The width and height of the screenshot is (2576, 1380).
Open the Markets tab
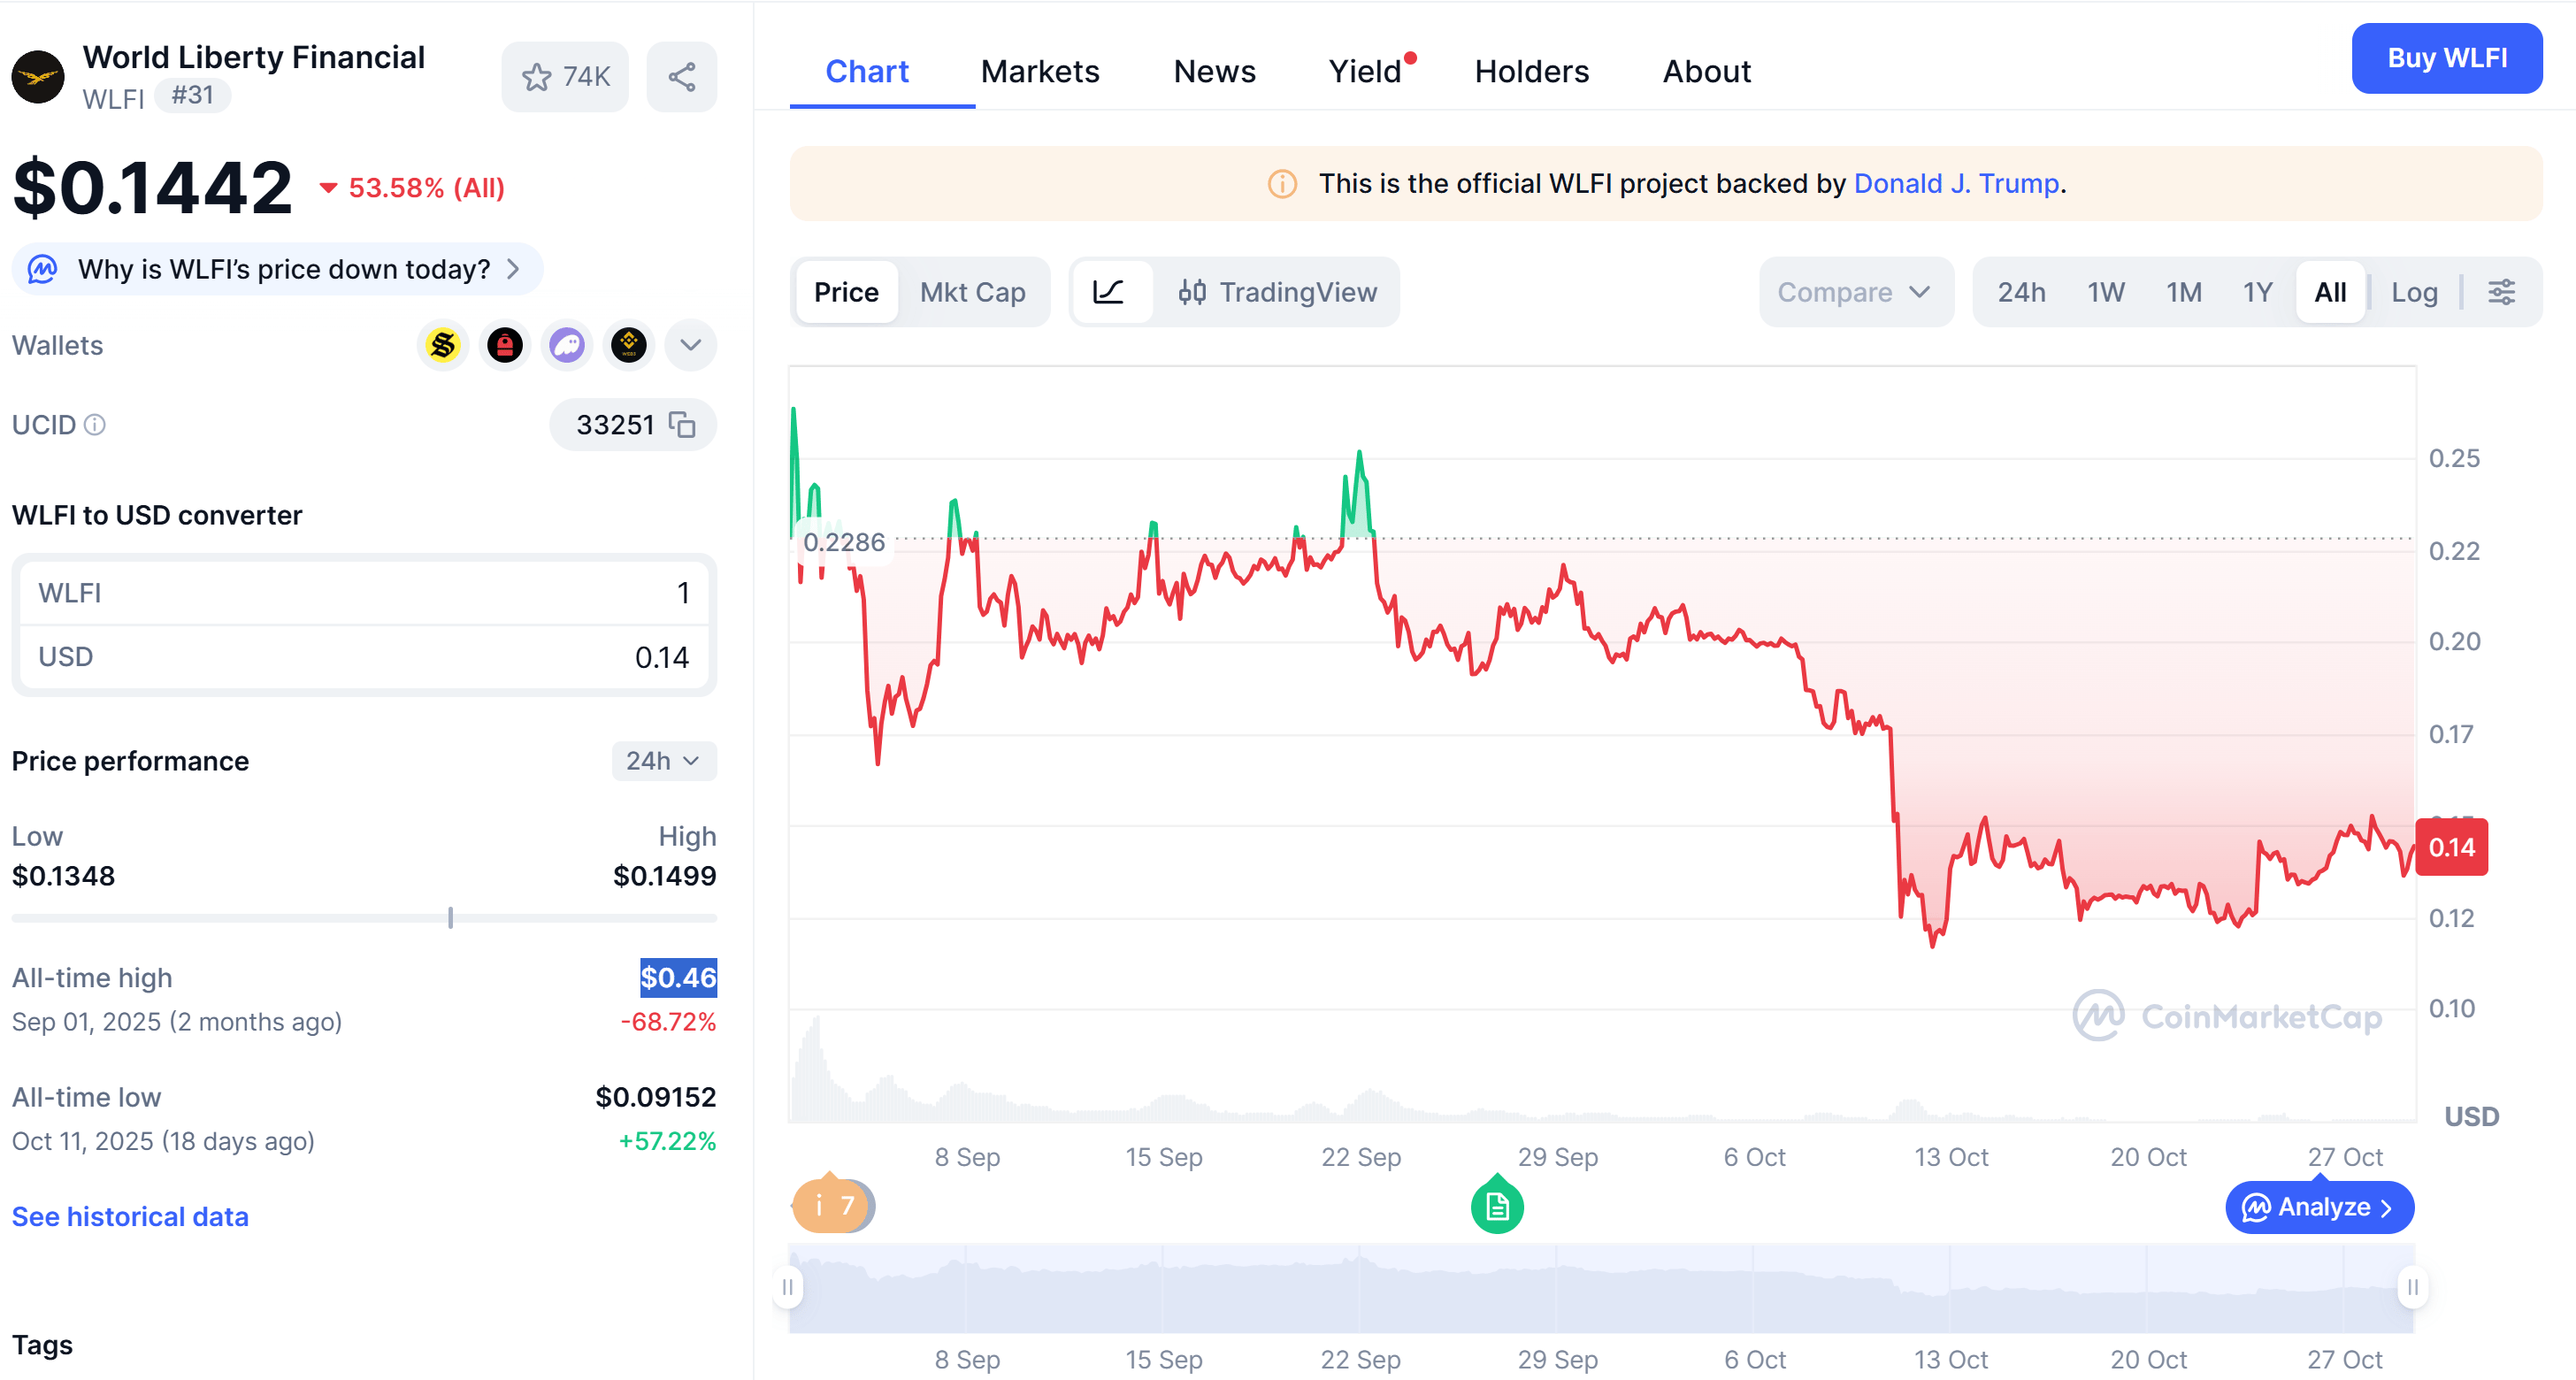coord(1039,72)
